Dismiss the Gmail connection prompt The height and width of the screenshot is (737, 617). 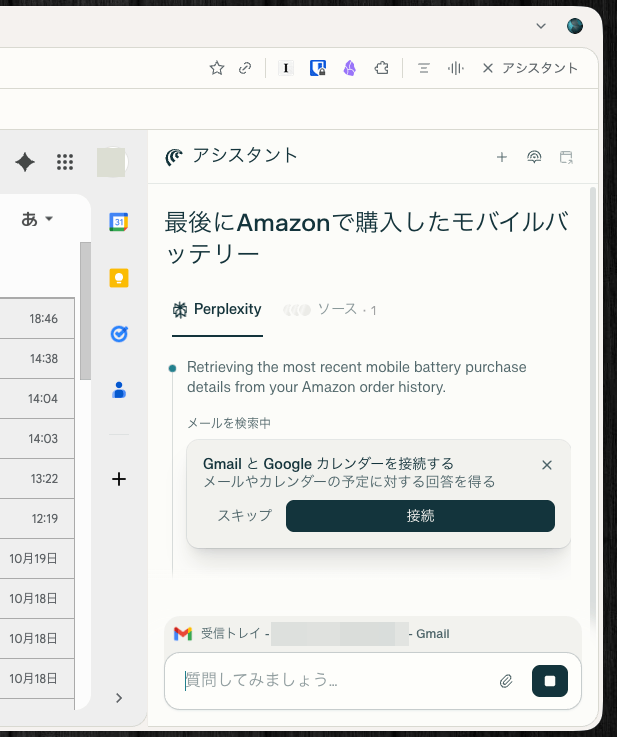(547, 465)
